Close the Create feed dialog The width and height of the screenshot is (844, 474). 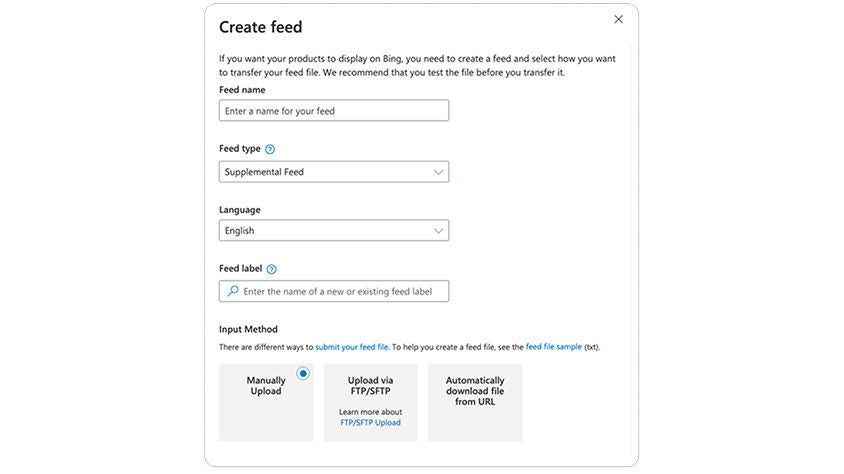[x=618, y=19]
